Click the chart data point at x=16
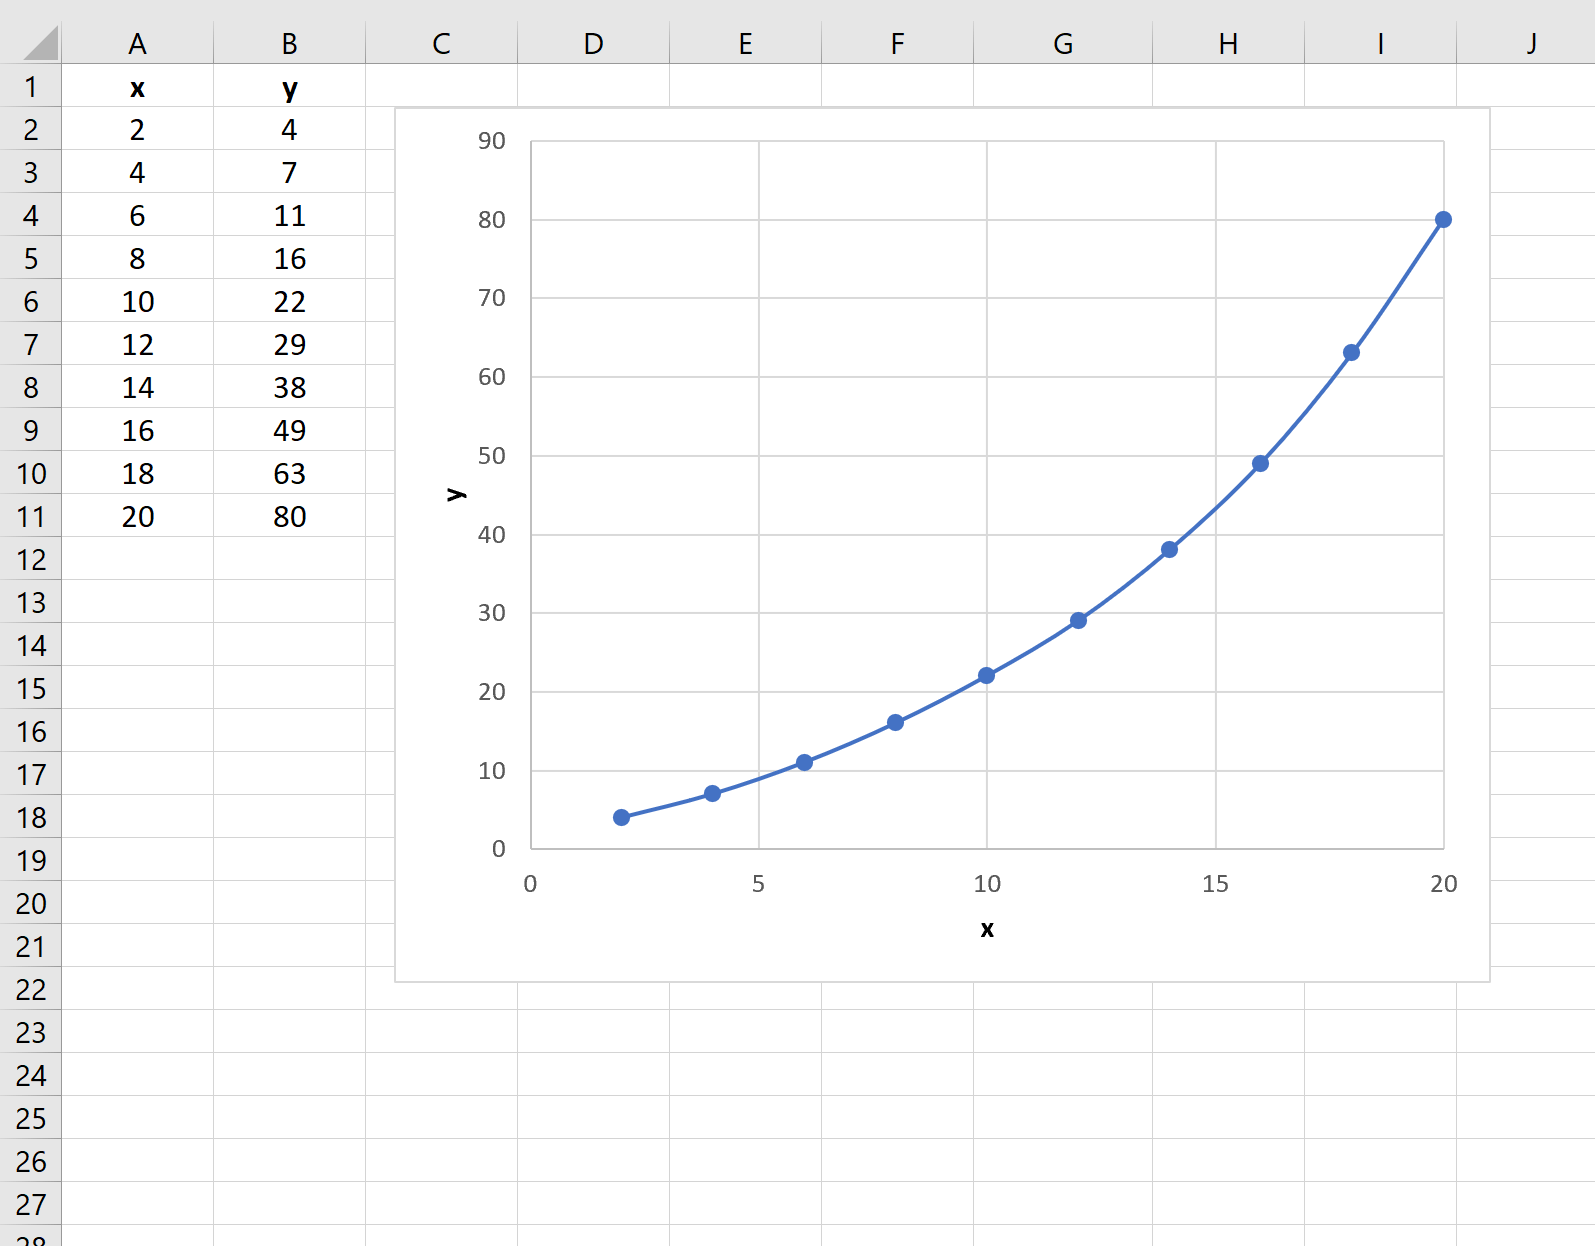This screenshot has height=1246, width=1595. pyautogui.click(x=1260, y=463)
